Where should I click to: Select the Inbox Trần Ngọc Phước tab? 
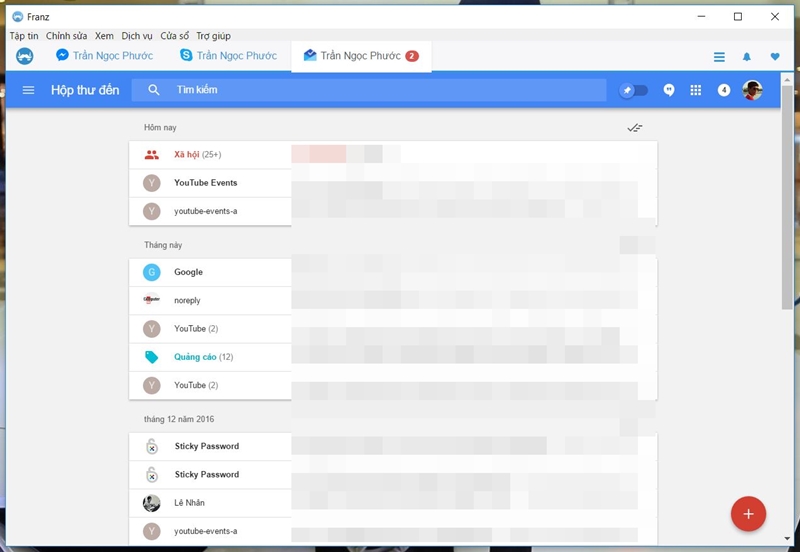click(x=361, y=56)
